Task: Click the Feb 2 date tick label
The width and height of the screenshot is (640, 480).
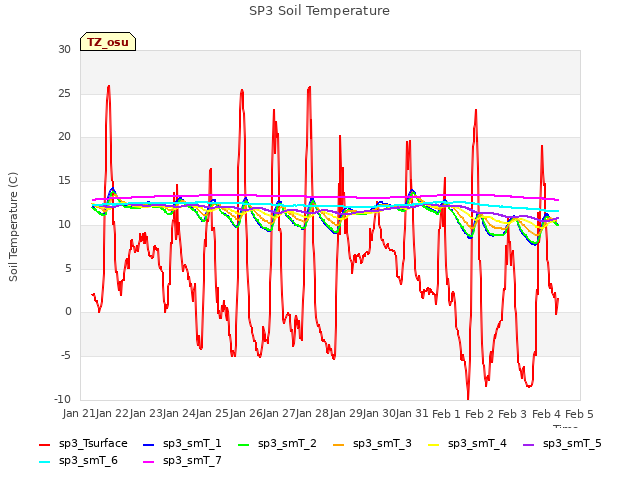Action: [480, 414]
